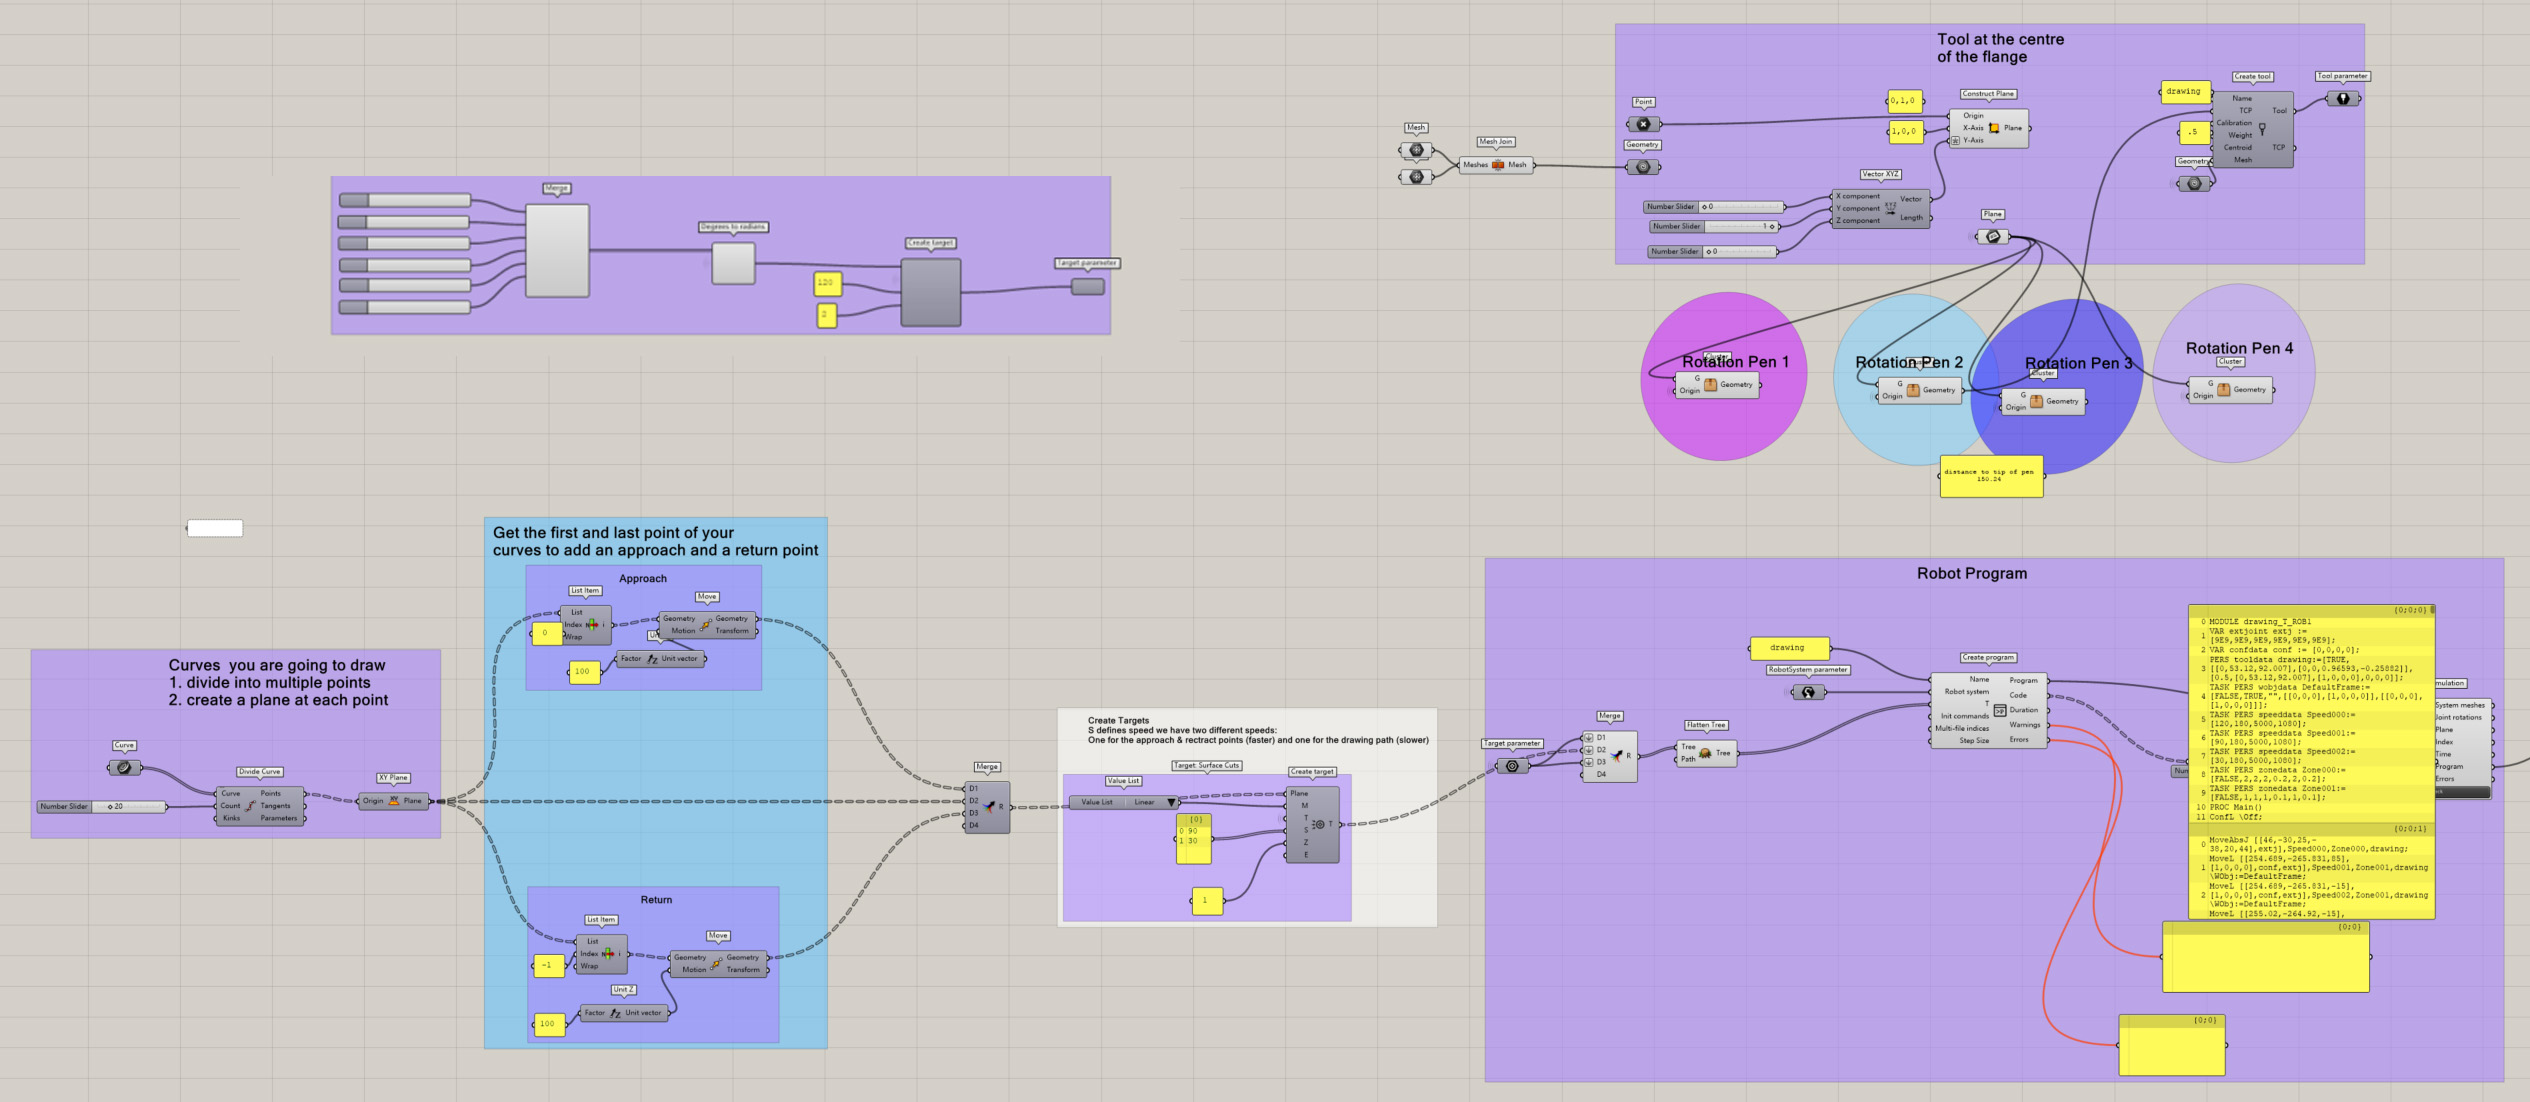Click the Create tool component icon

(2262, 129)
